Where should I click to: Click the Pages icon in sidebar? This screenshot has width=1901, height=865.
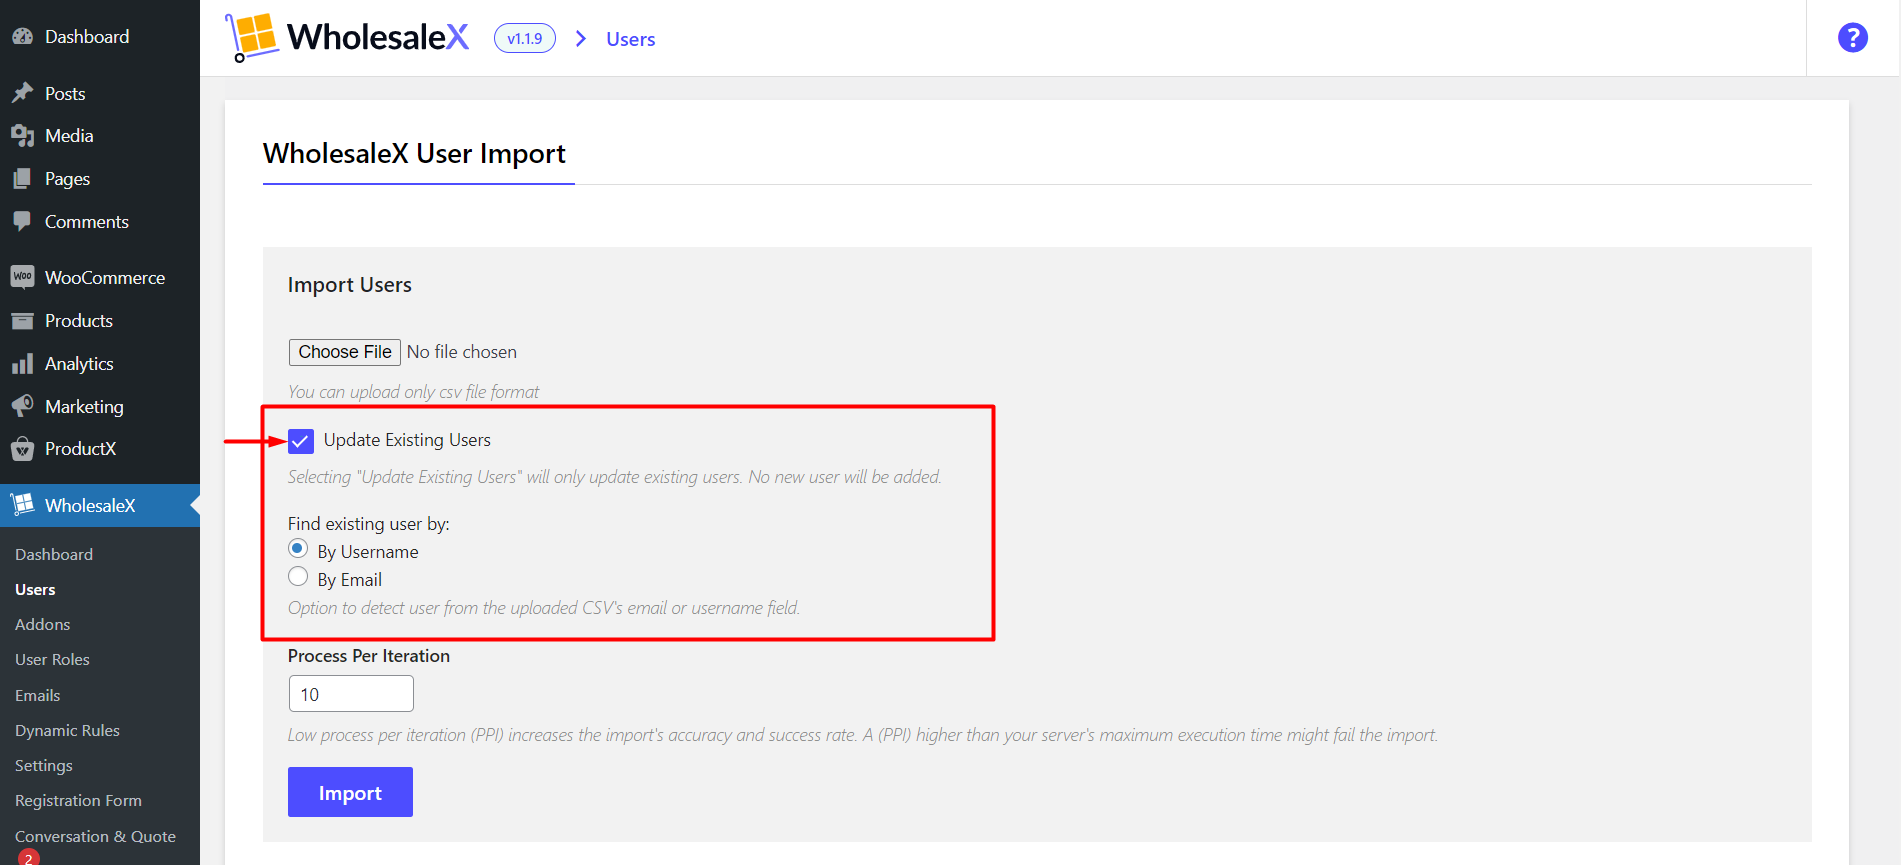click(x=22, y=179)
